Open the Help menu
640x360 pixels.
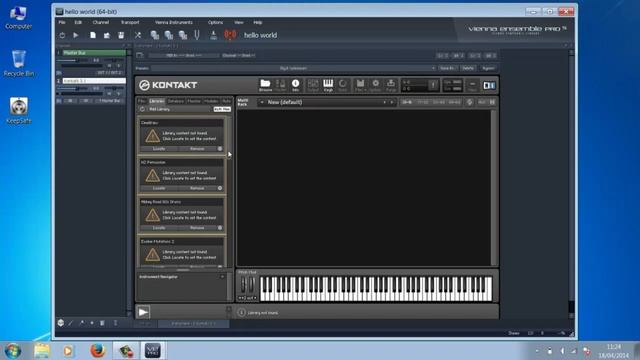pyautogui.click(x=258, y=22)
